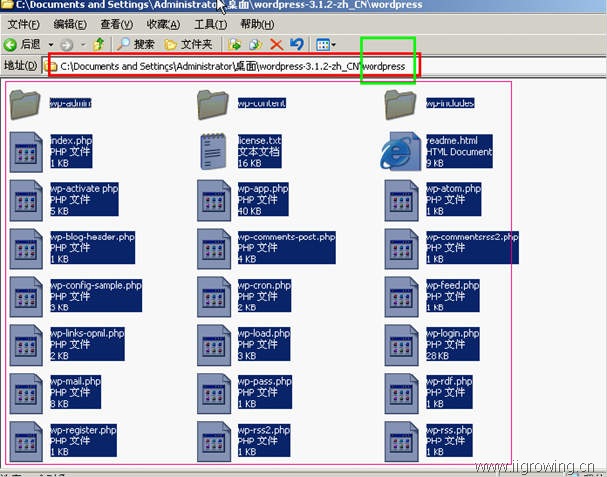
Task: Select the wp-feed.php file icon
Action: coord(401,297)
